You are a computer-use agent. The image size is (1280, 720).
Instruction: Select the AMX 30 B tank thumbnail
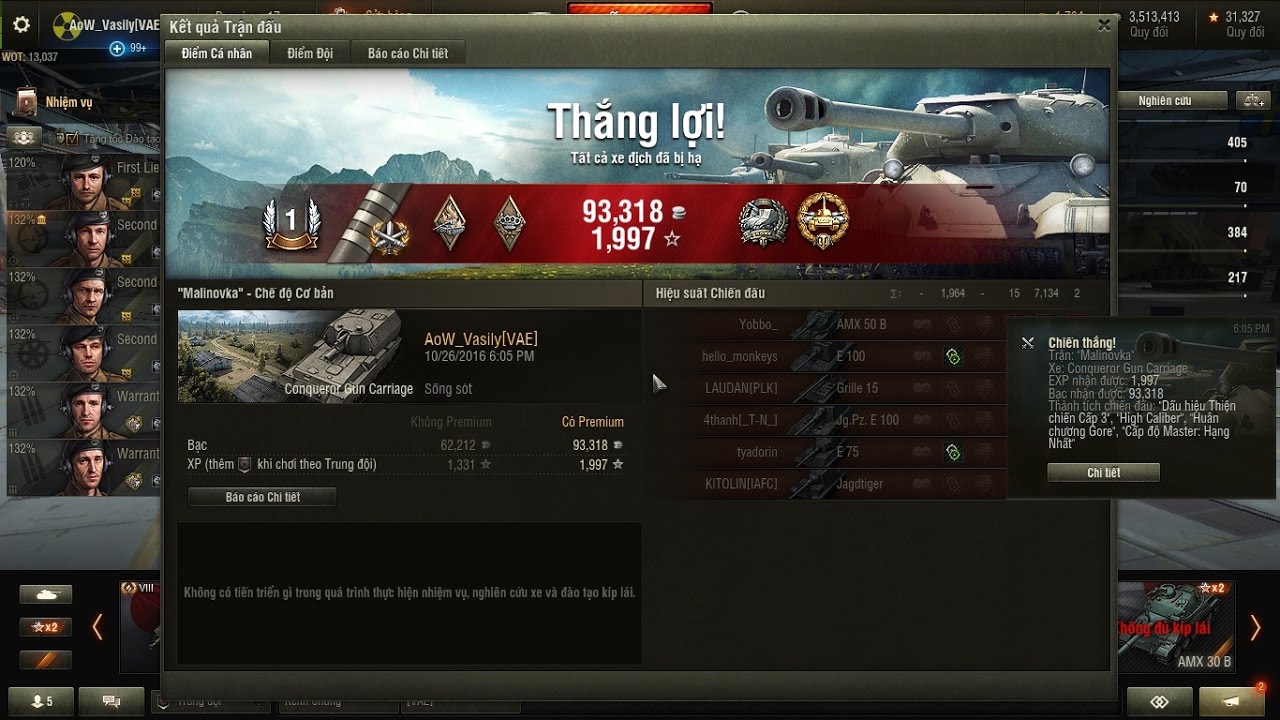coord(1177,626)
